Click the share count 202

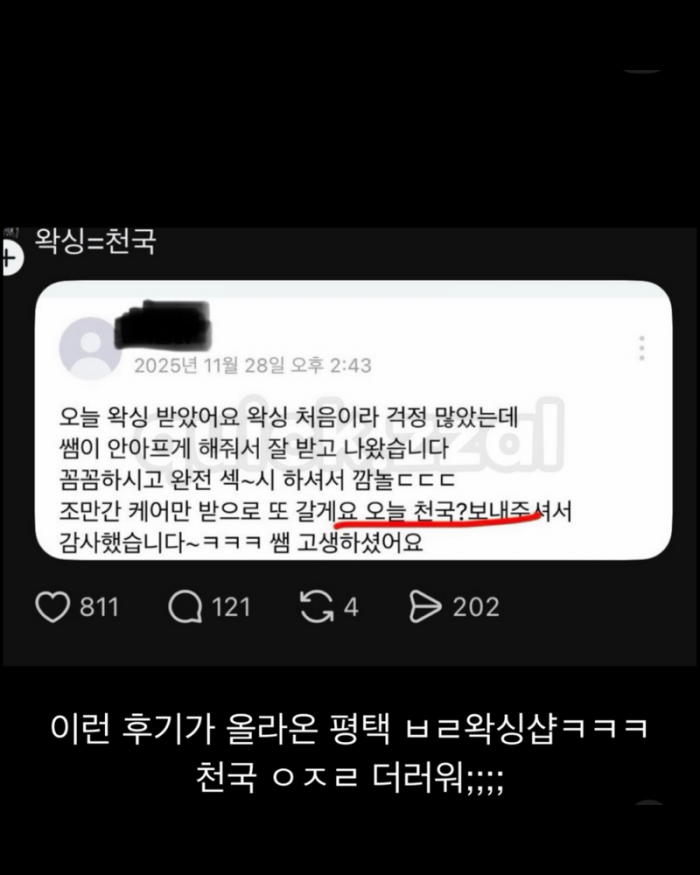coord(476,607)
